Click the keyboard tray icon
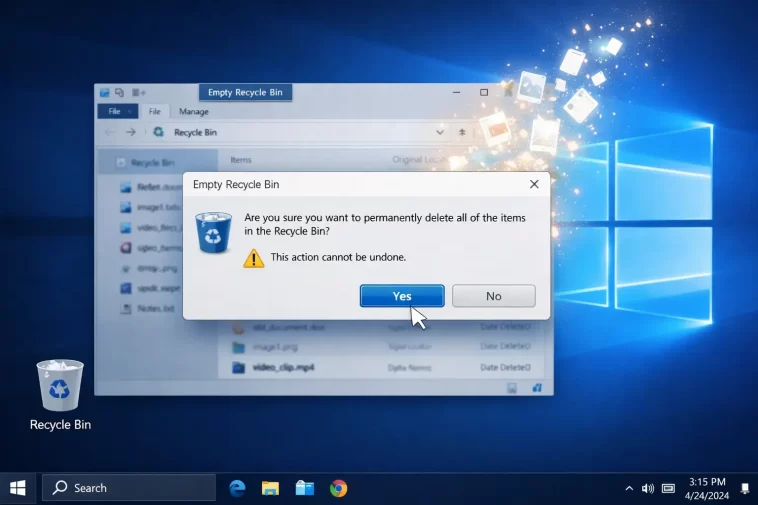Screen dimensions: 758x505 [x=668, y=489]
